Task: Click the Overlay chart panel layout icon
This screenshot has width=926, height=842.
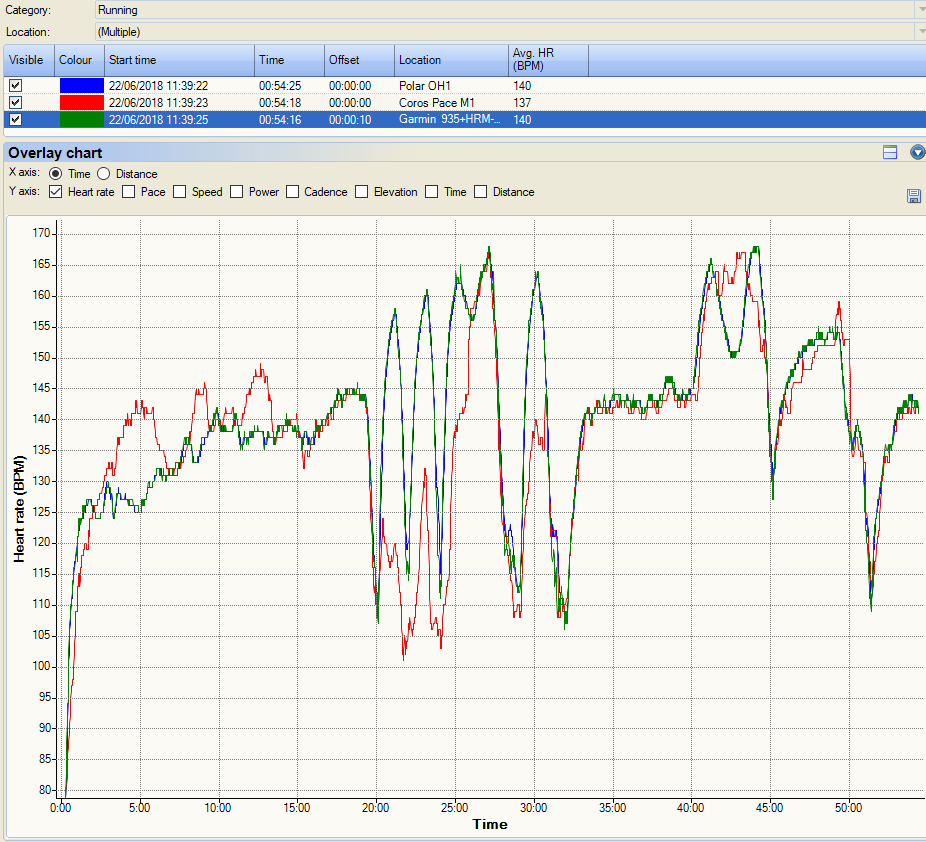Action: (x=890, y=153)
